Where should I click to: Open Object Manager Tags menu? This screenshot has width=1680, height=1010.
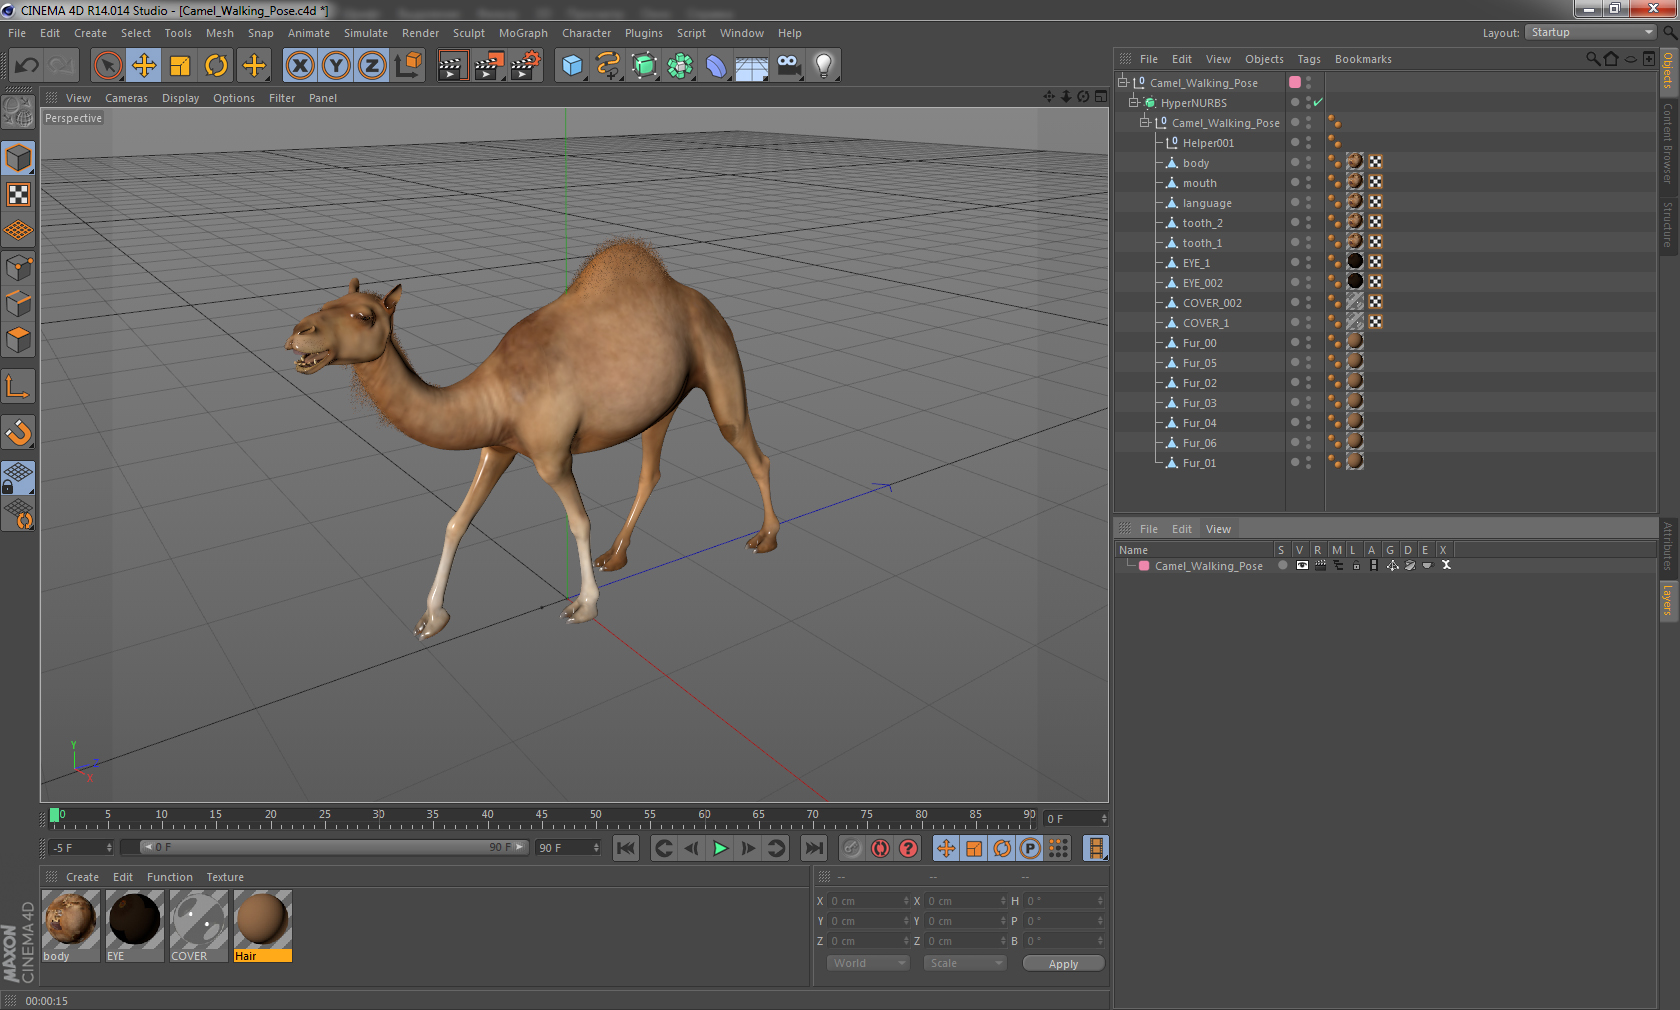pos(1309,59)
